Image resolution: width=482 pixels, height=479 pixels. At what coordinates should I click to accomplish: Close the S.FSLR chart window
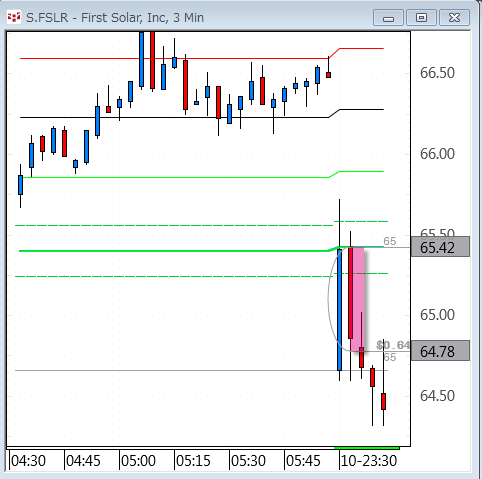454,18
